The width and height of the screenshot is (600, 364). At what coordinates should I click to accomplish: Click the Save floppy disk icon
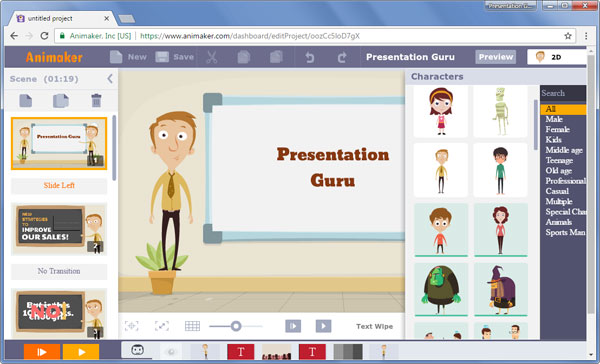(162, 57)
